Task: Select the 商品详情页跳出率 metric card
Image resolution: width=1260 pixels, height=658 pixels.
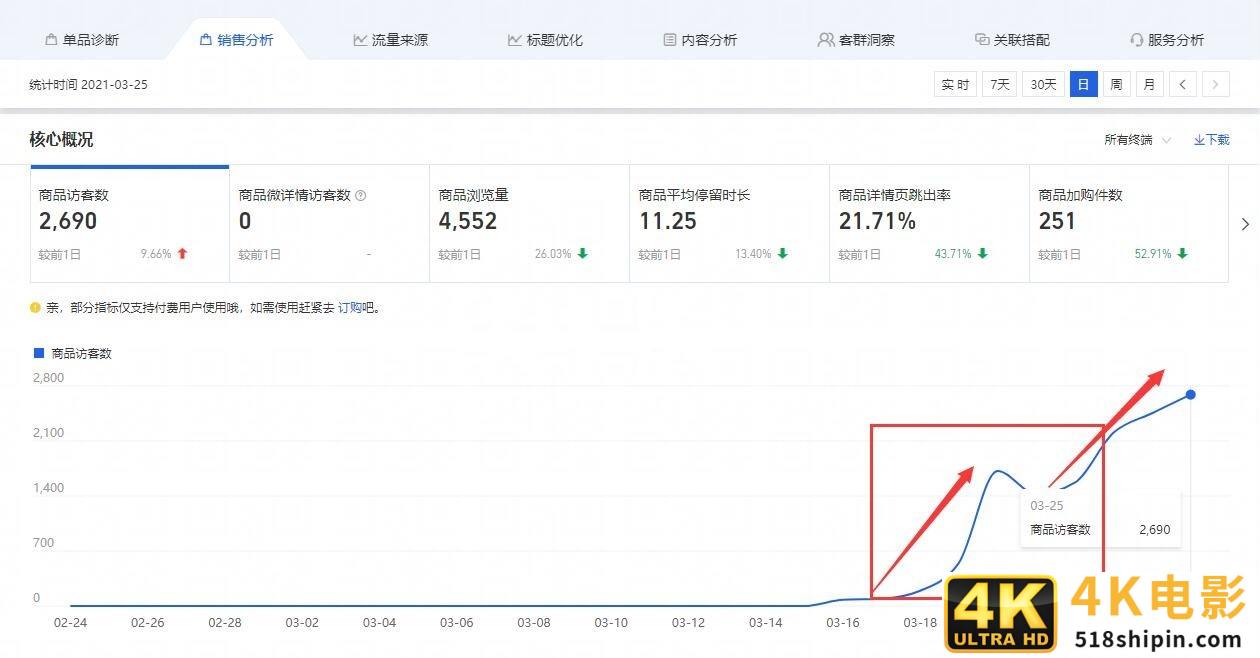Action: pos(930,224)
